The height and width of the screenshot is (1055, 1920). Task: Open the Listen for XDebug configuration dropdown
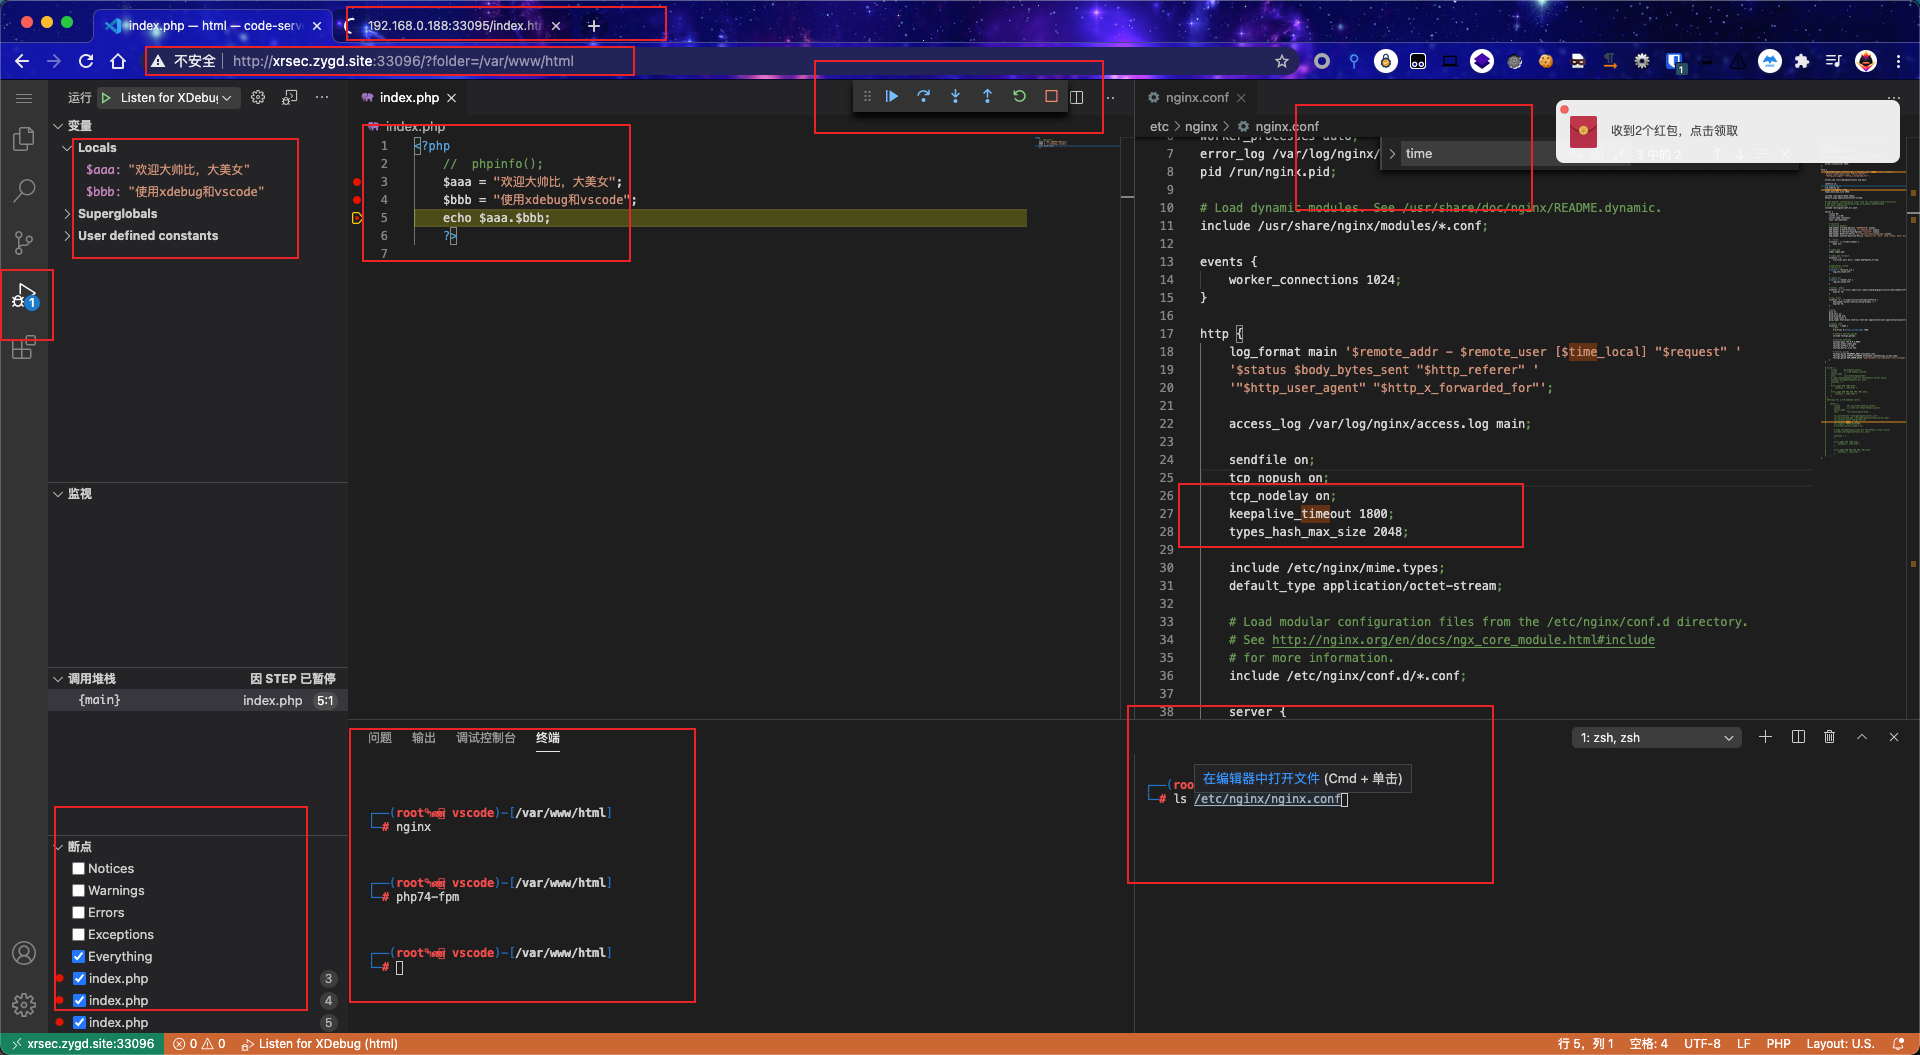coord(177,98)
